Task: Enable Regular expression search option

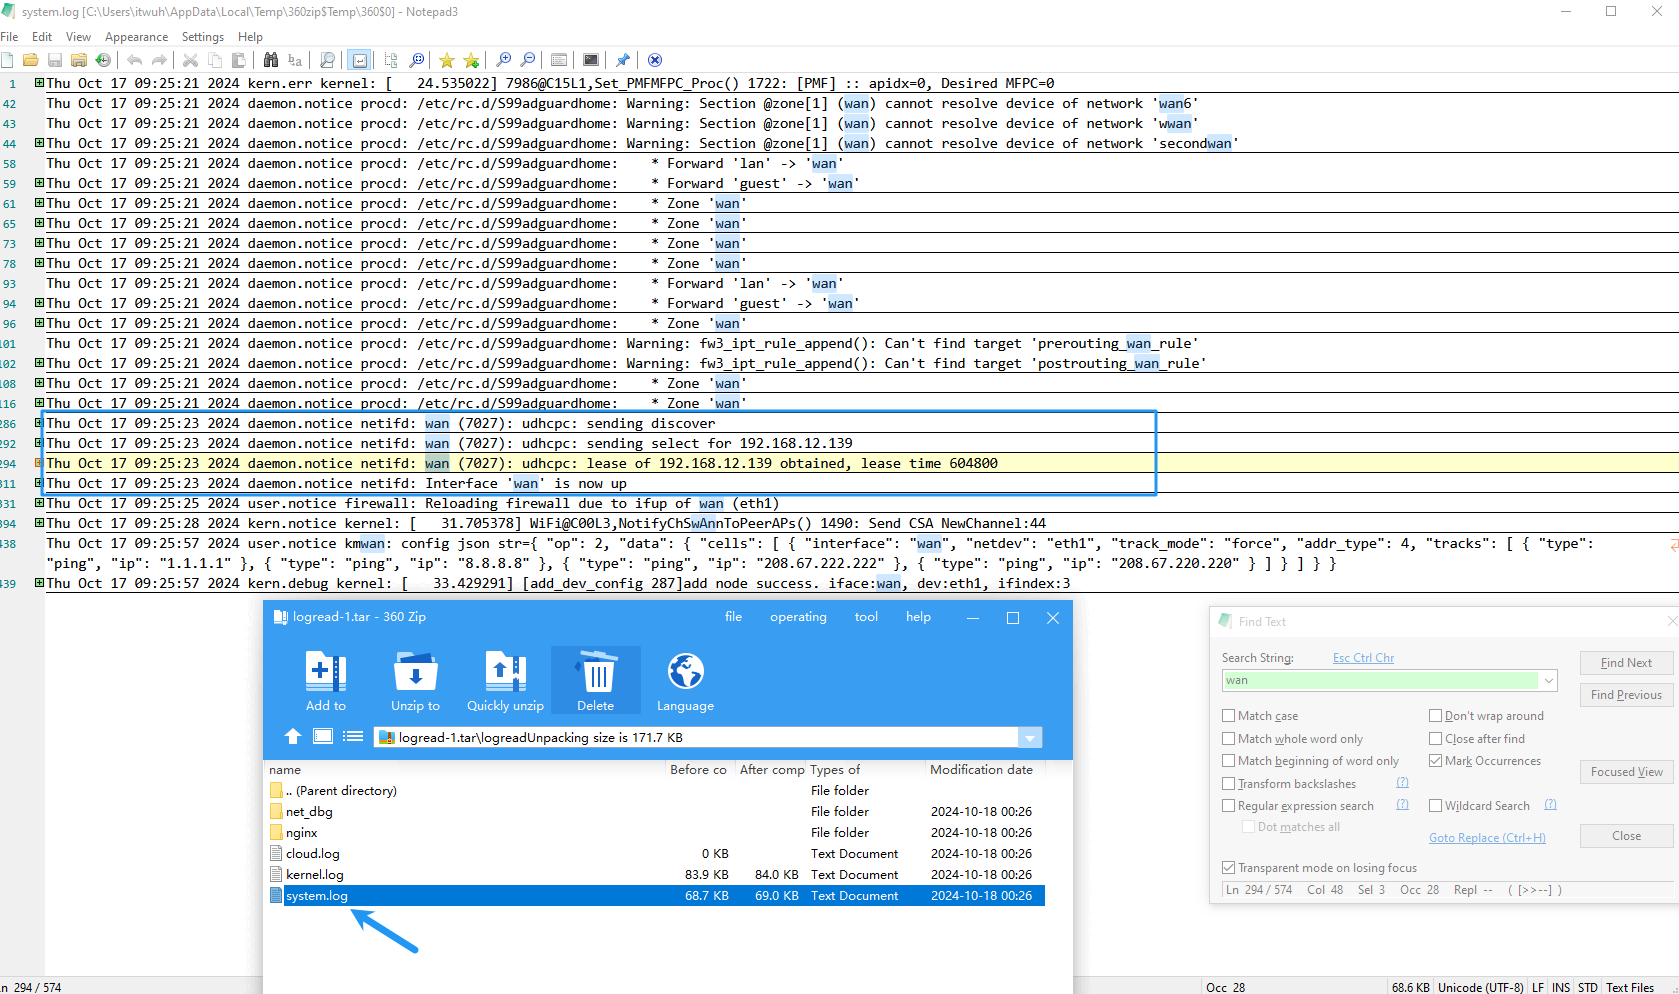Action: pos(1228,806)
